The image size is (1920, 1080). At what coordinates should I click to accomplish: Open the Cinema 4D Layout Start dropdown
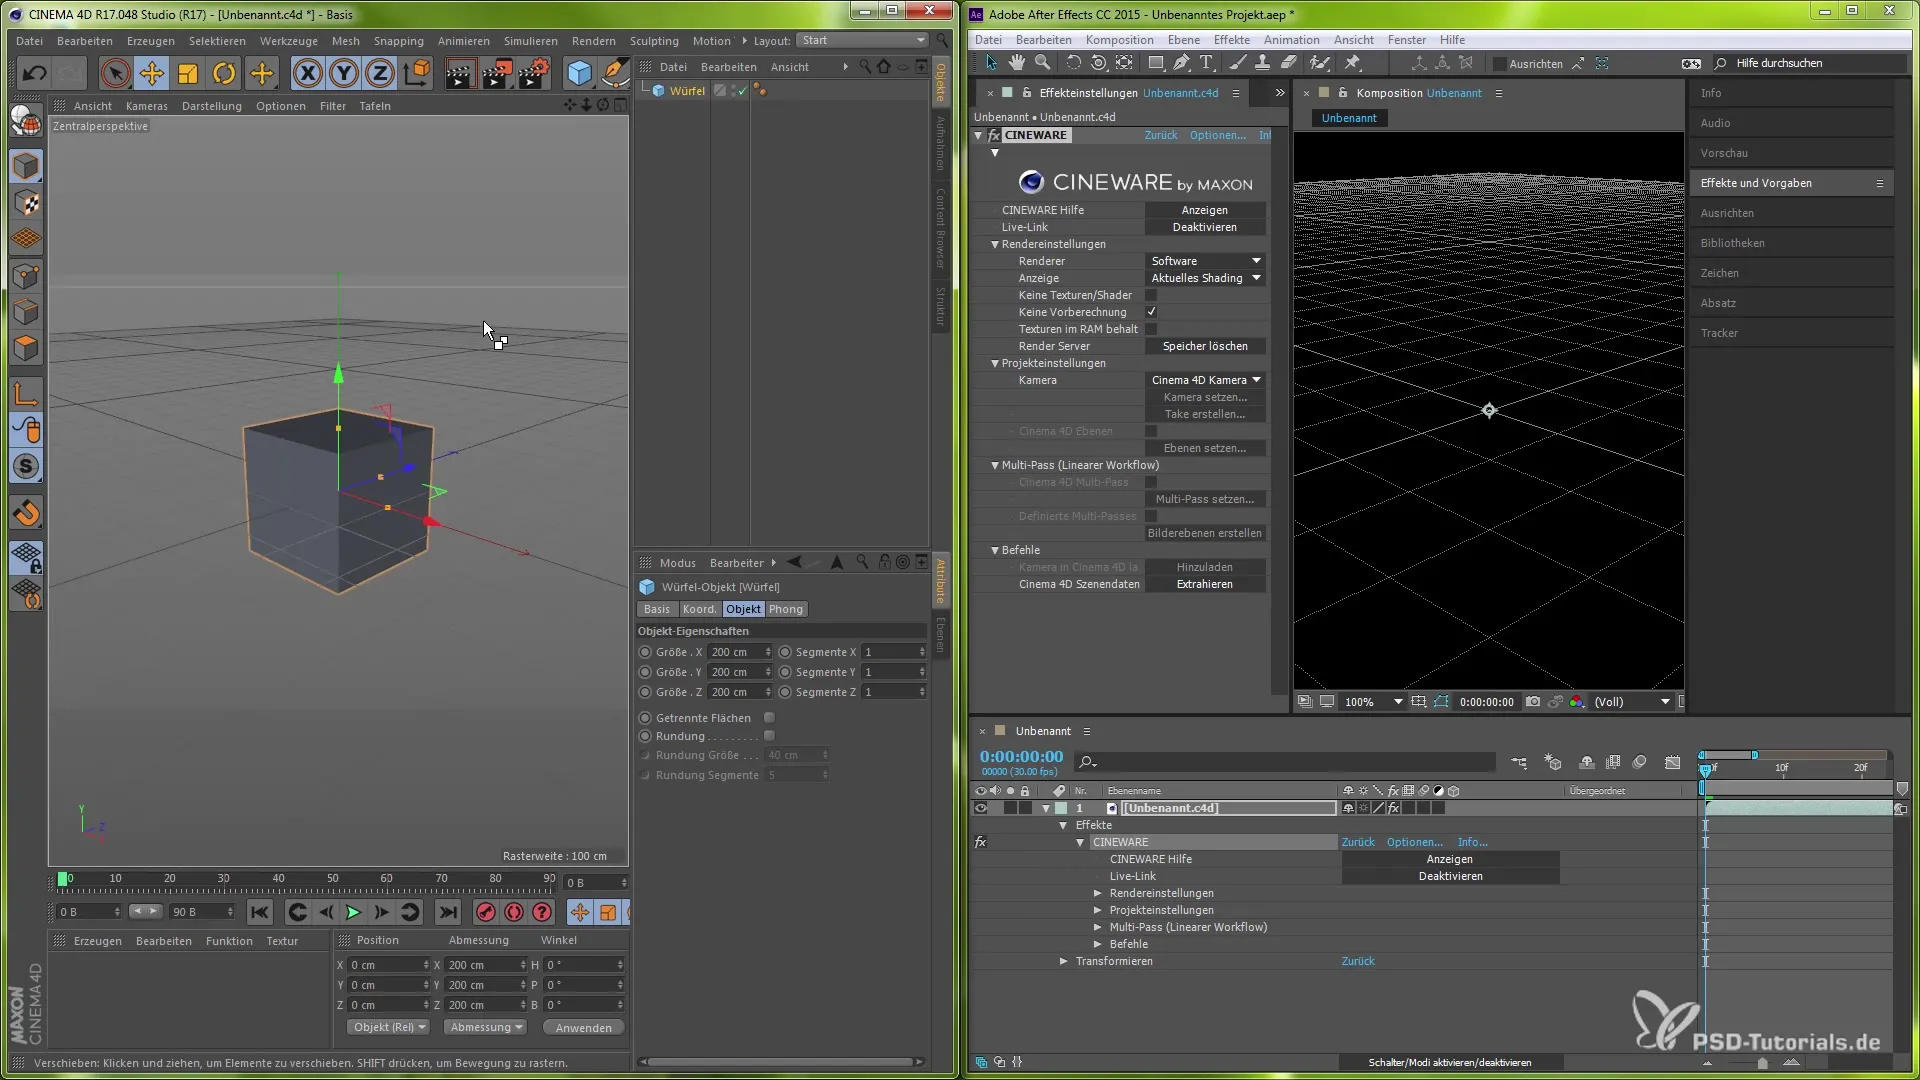864,40
